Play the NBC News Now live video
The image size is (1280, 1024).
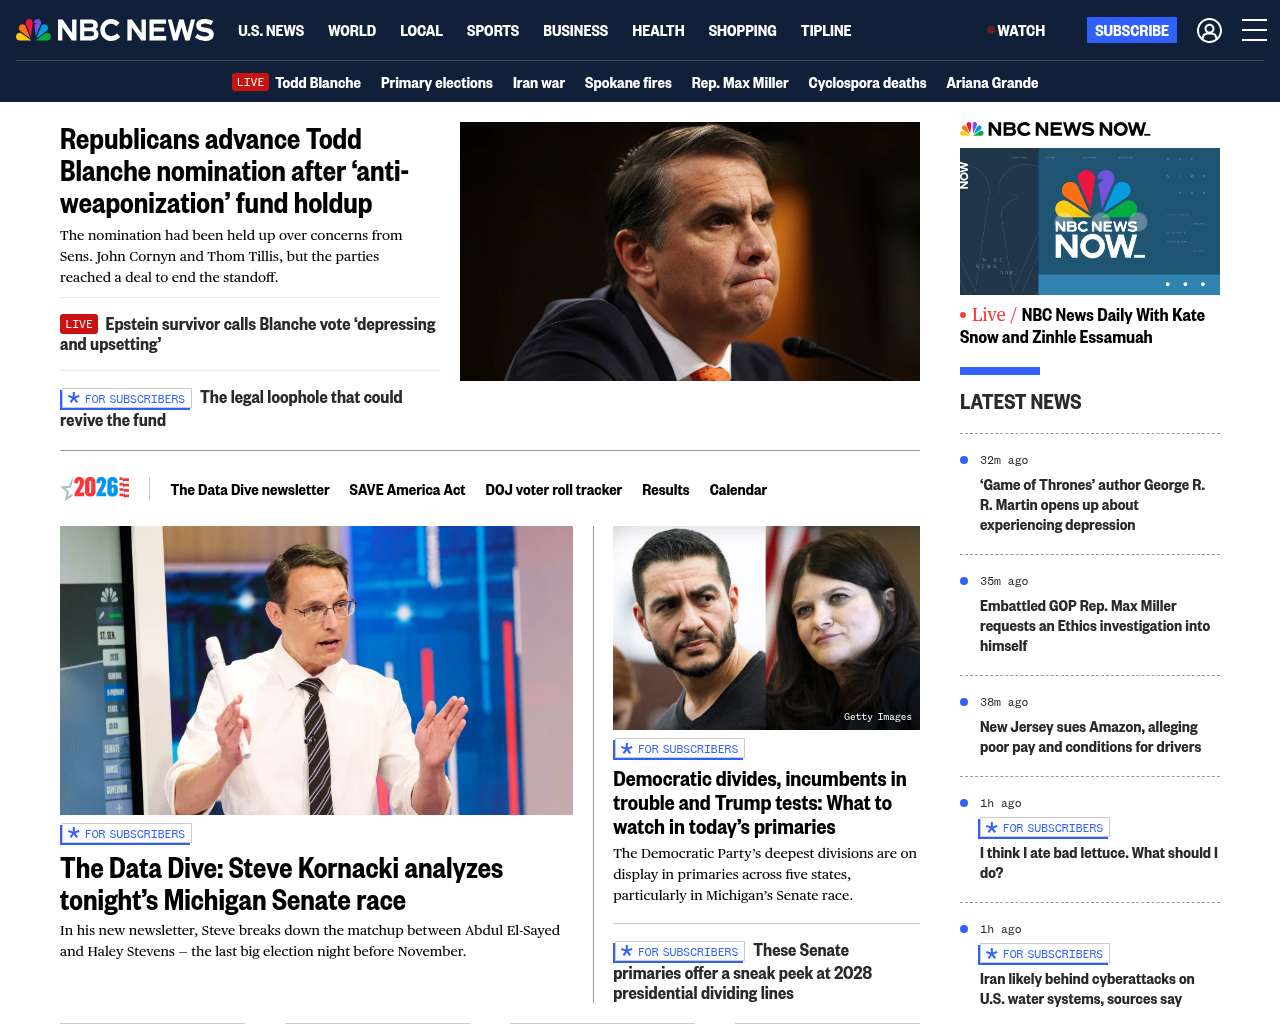pyautogui.click(x=1090, y=221)
